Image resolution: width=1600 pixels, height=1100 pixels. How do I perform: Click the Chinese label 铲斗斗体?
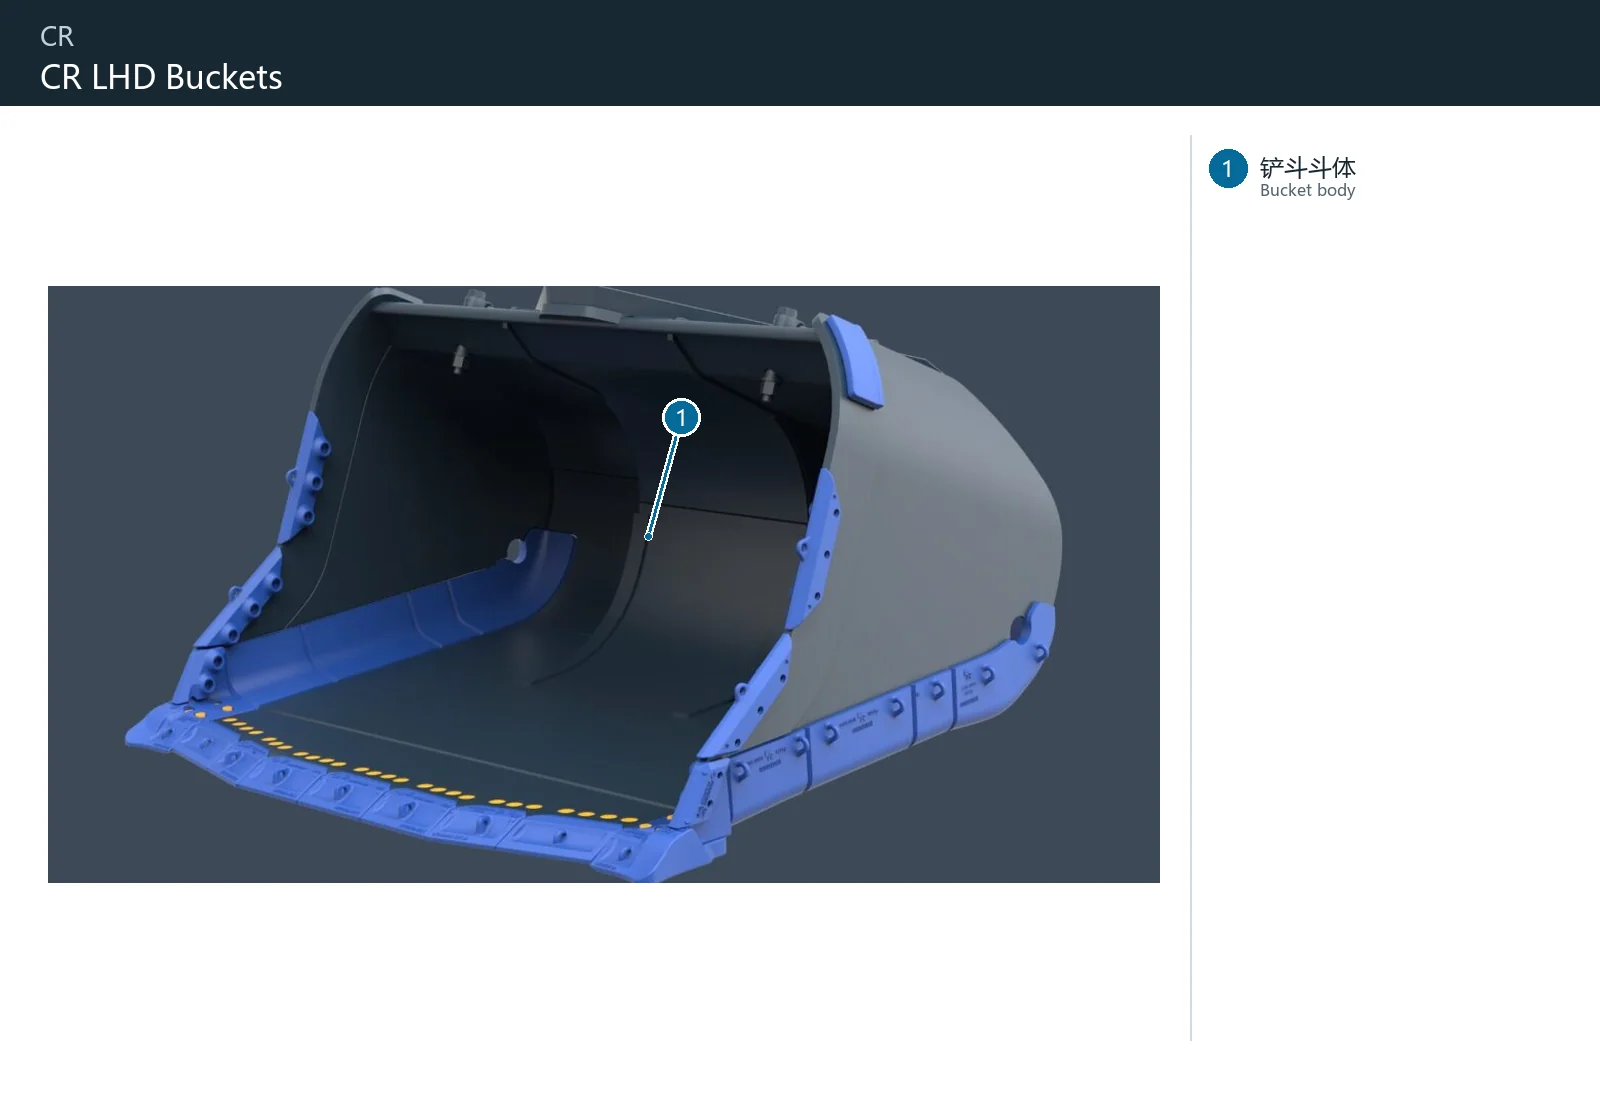coord(1307,167)
